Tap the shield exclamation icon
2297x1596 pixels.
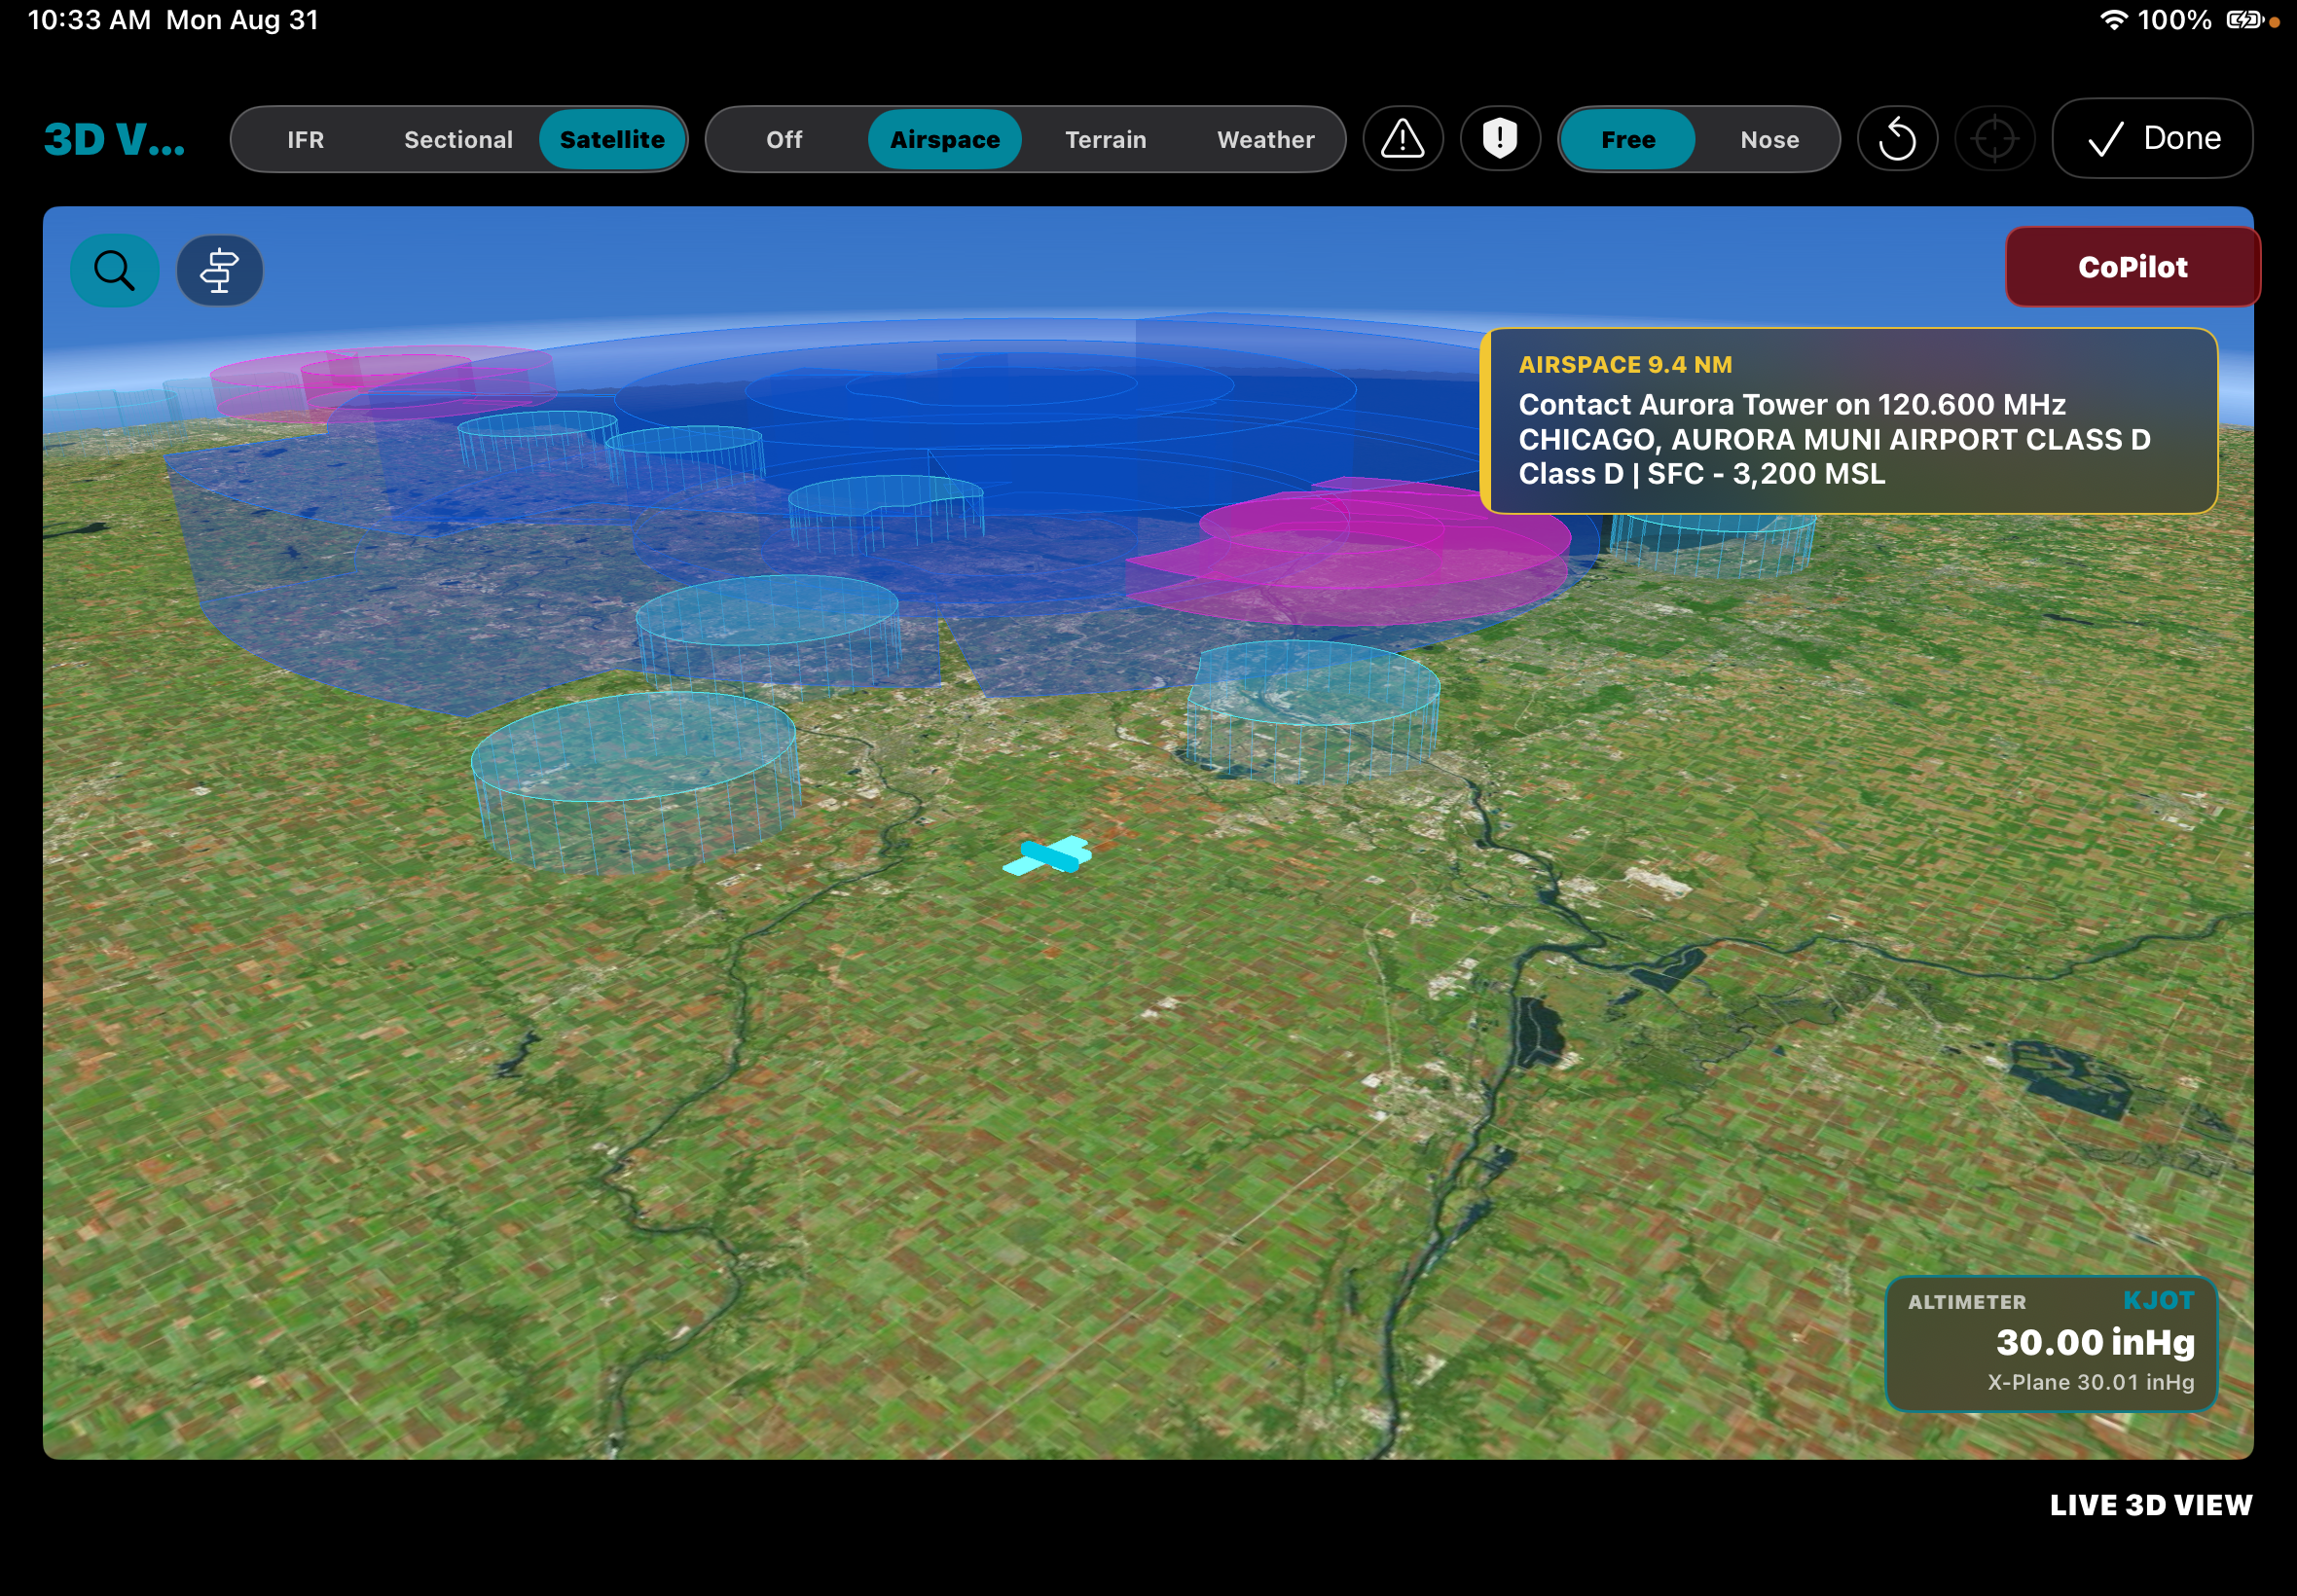pyautogui.click(x=1499, y=138)
